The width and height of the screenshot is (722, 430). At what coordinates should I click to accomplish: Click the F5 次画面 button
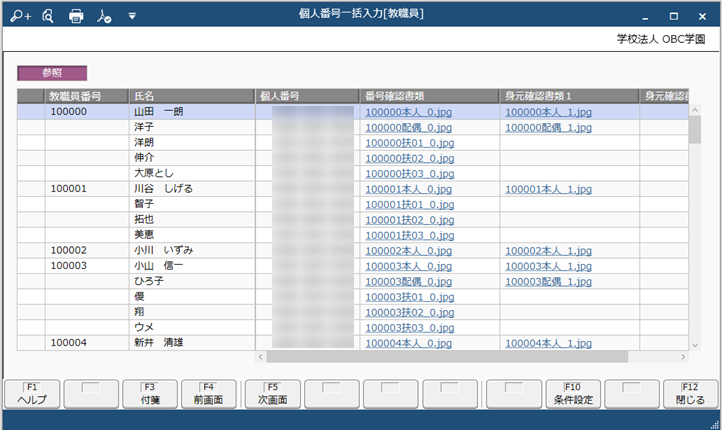(x=273, y=394)
